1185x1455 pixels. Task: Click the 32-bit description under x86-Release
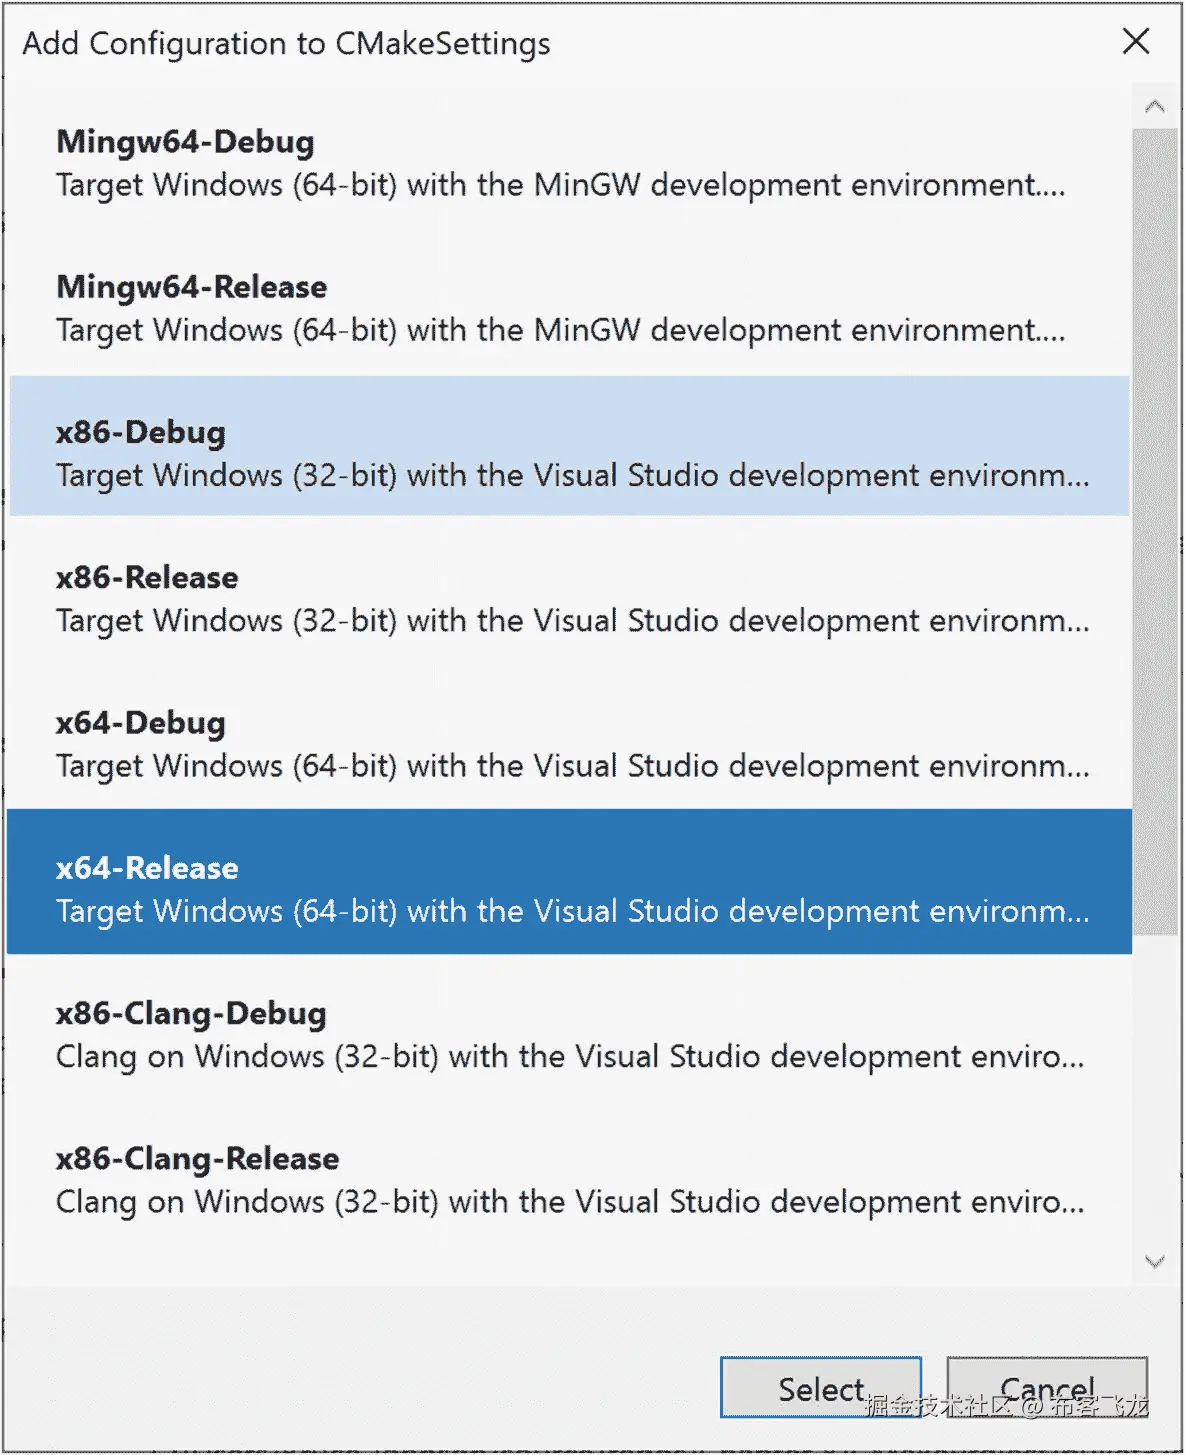click(x=572, y=621)
